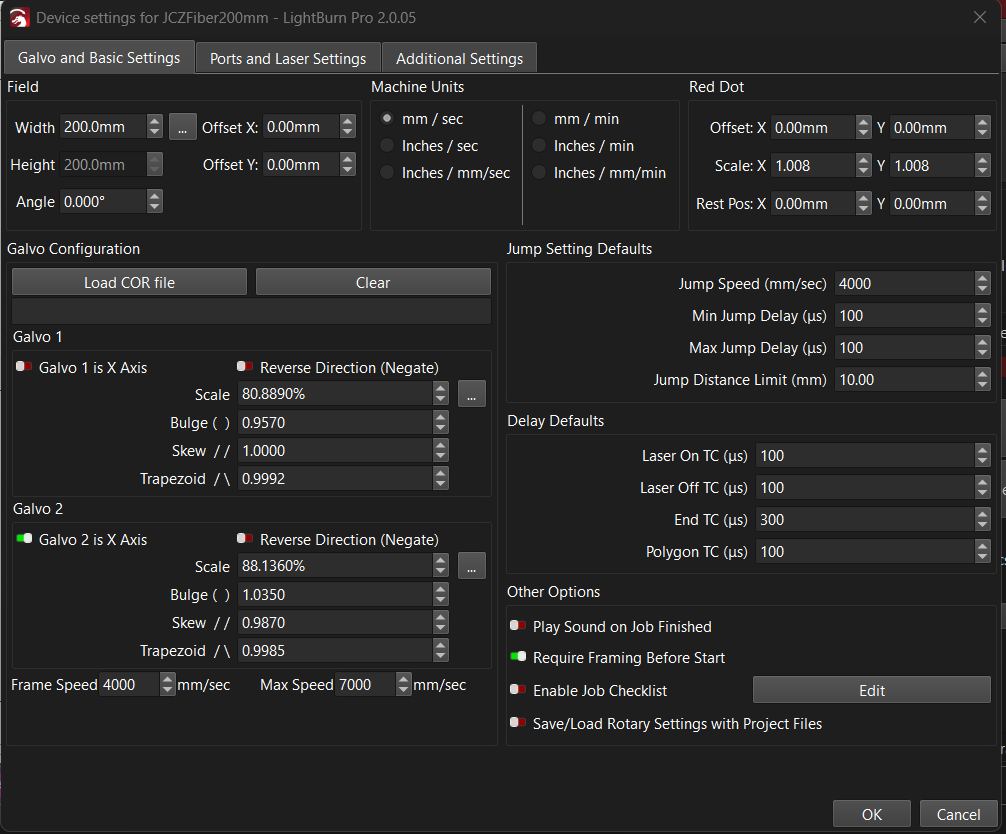Image resolution: width=1006 pixels, height=834 pixels.
Task: Decrease Field Angle with the down arrow
Action: 154,207
